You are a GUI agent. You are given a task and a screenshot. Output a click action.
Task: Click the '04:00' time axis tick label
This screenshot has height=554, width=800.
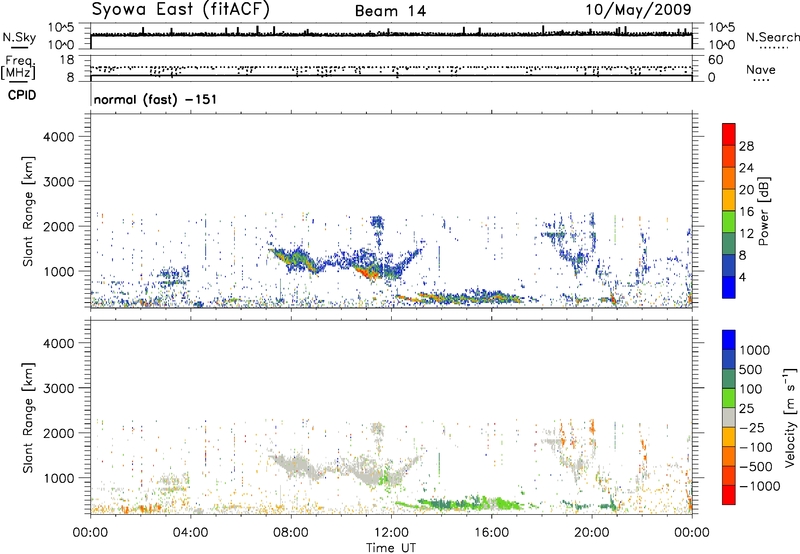[190, 533]
